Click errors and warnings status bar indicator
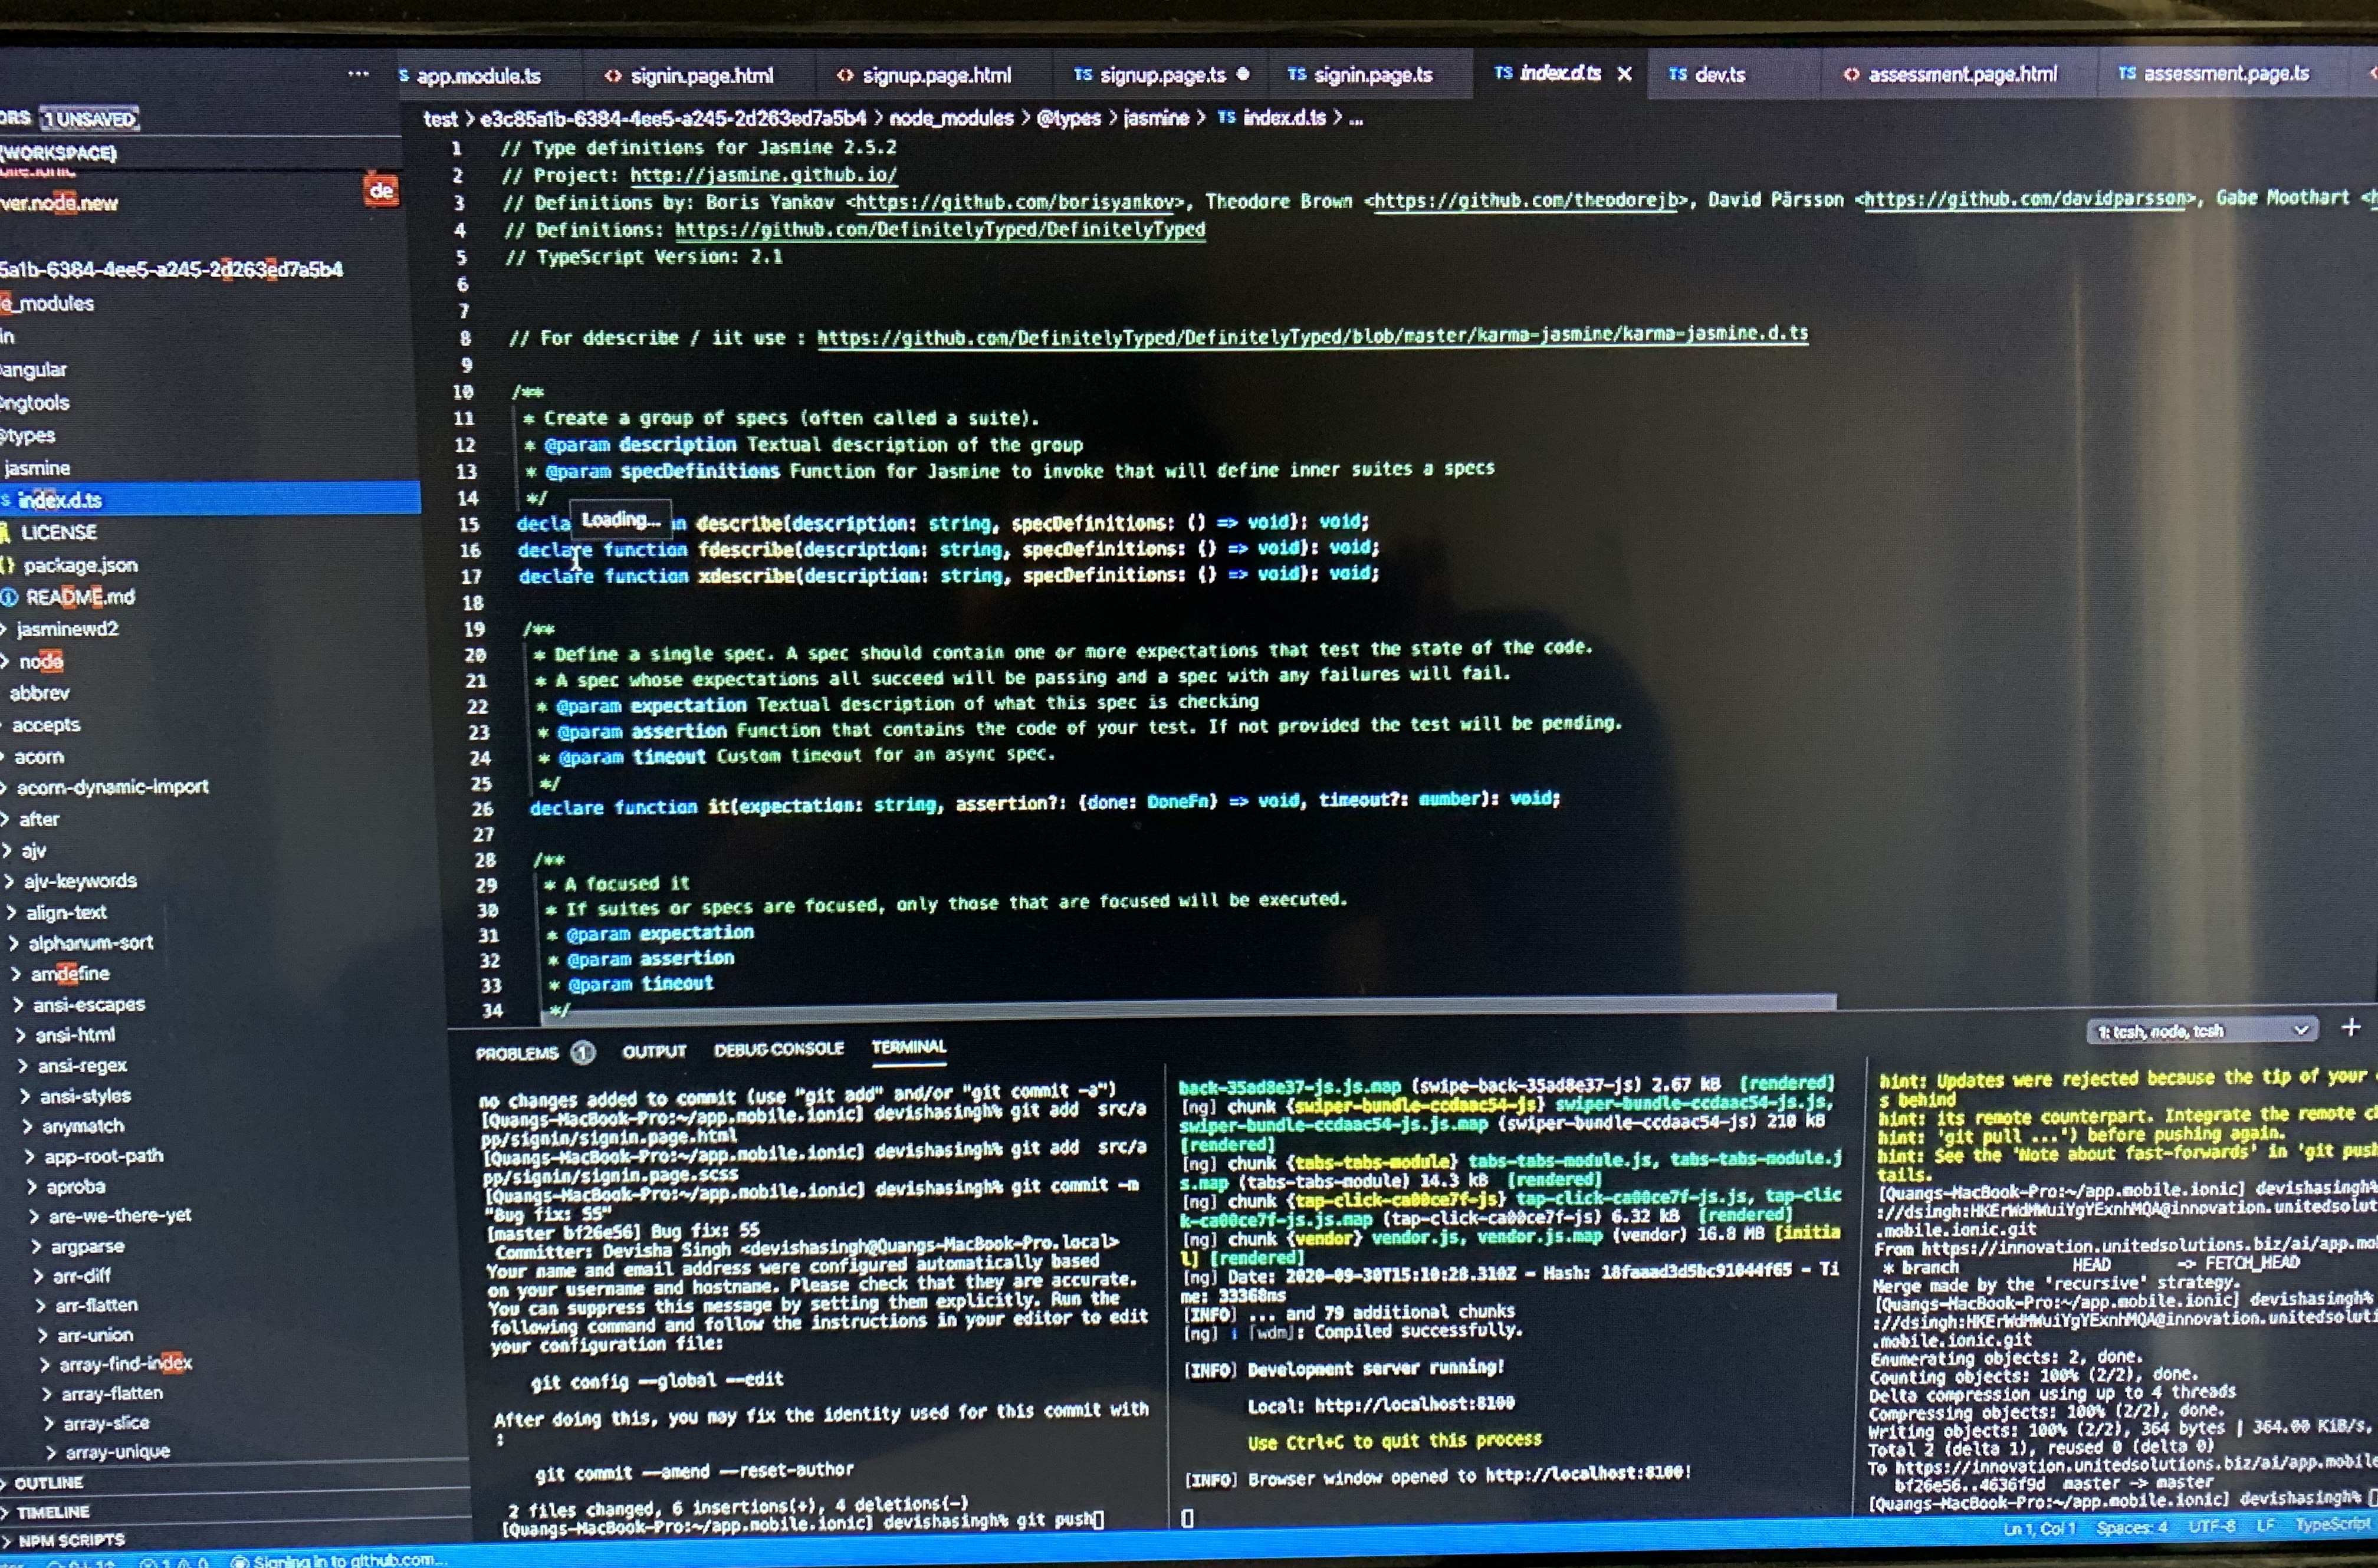The height and width of the screenshot is (1568, 2378). click(x=175, y=1562)
